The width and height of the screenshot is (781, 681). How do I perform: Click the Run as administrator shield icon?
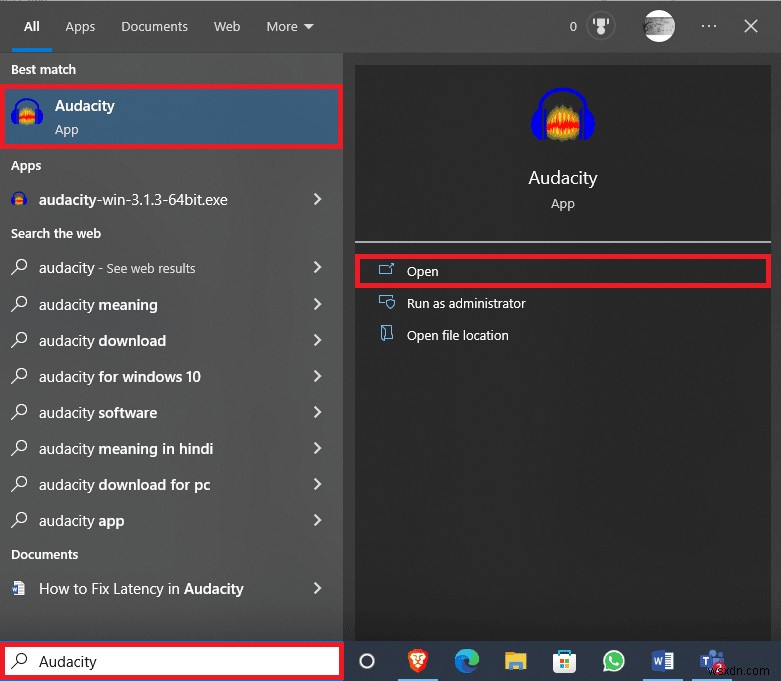[387, 302]
